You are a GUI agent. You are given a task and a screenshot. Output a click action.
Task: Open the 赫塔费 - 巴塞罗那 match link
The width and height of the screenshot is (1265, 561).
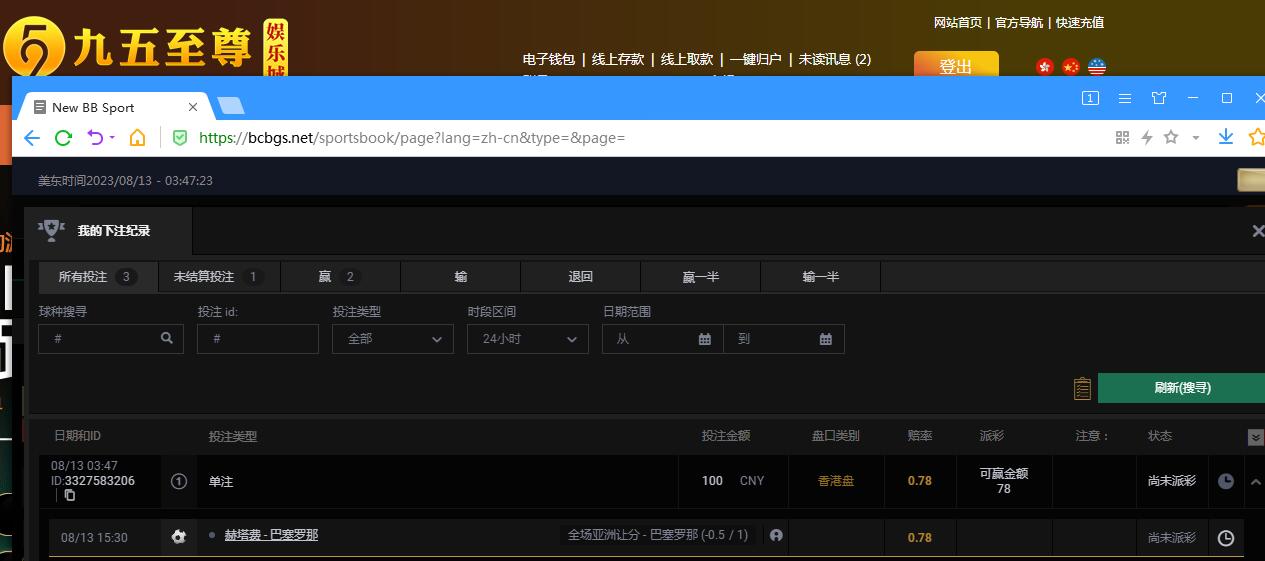click(x=271, y=535)
